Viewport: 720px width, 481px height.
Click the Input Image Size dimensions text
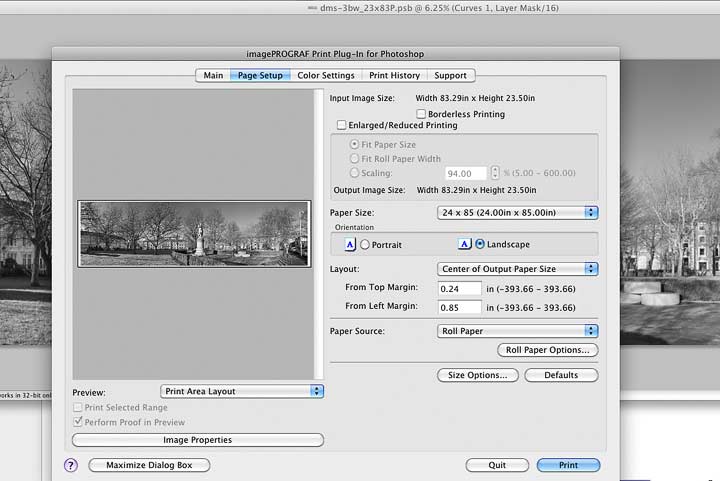pos(475,98)
